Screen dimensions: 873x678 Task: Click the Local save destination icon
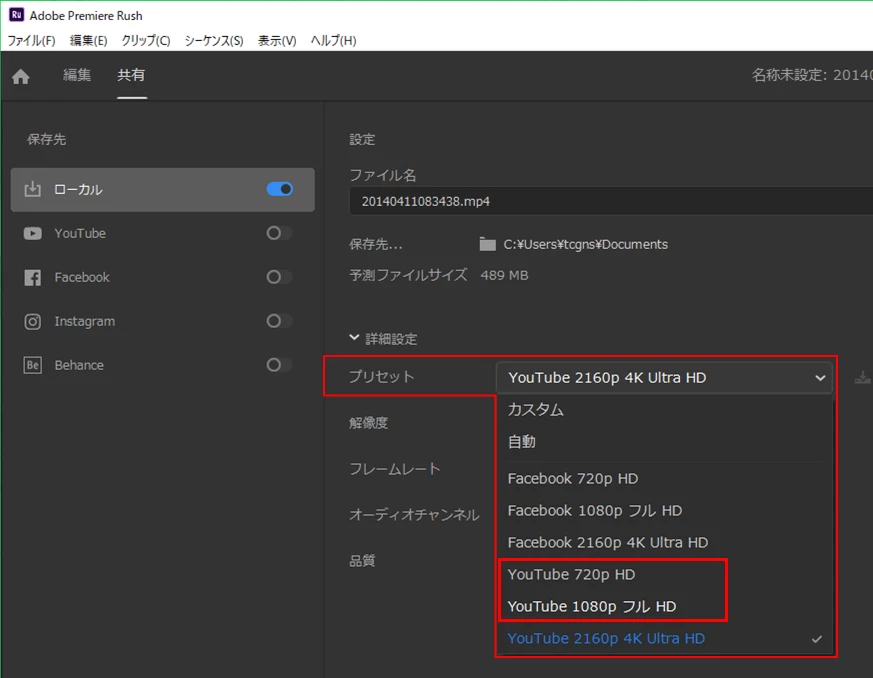click(x=32, y=189)
